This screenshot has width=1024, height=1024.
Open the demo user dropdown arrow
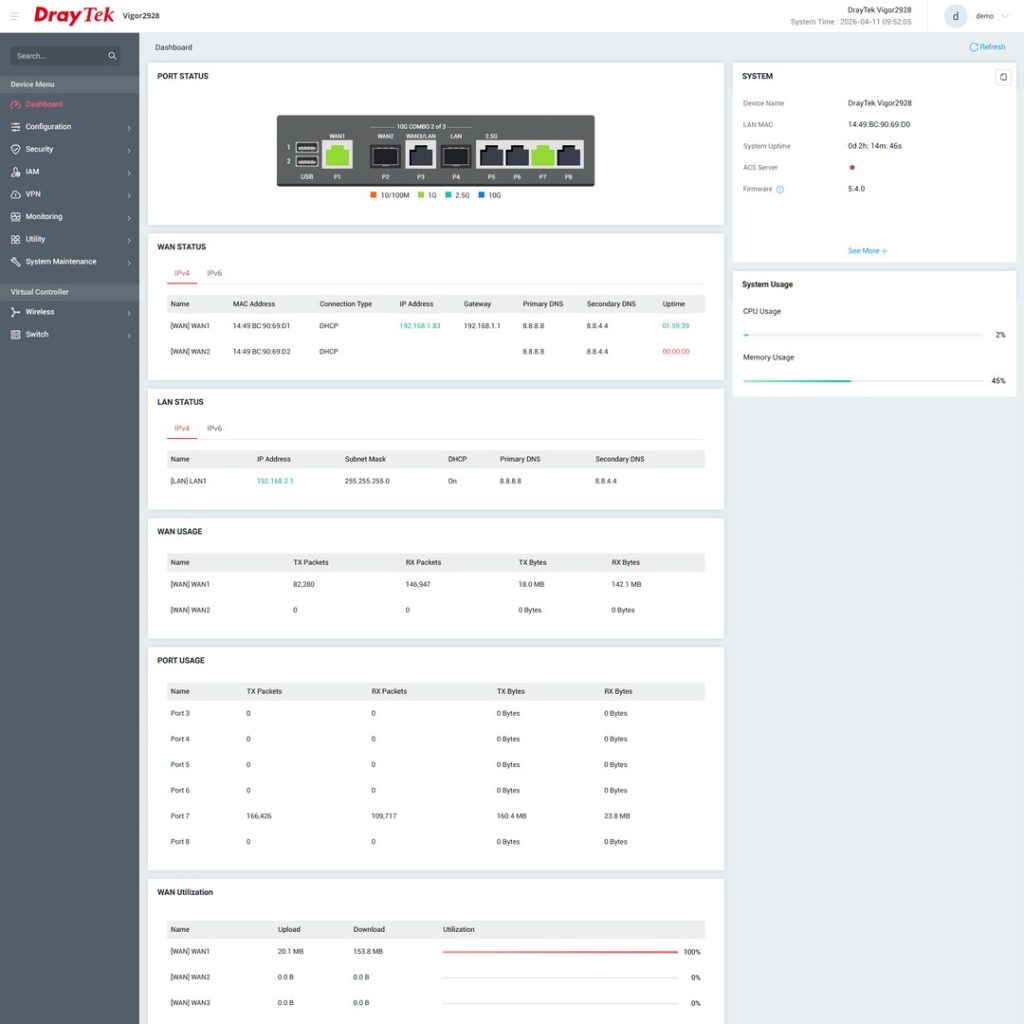pos(1004,16)
